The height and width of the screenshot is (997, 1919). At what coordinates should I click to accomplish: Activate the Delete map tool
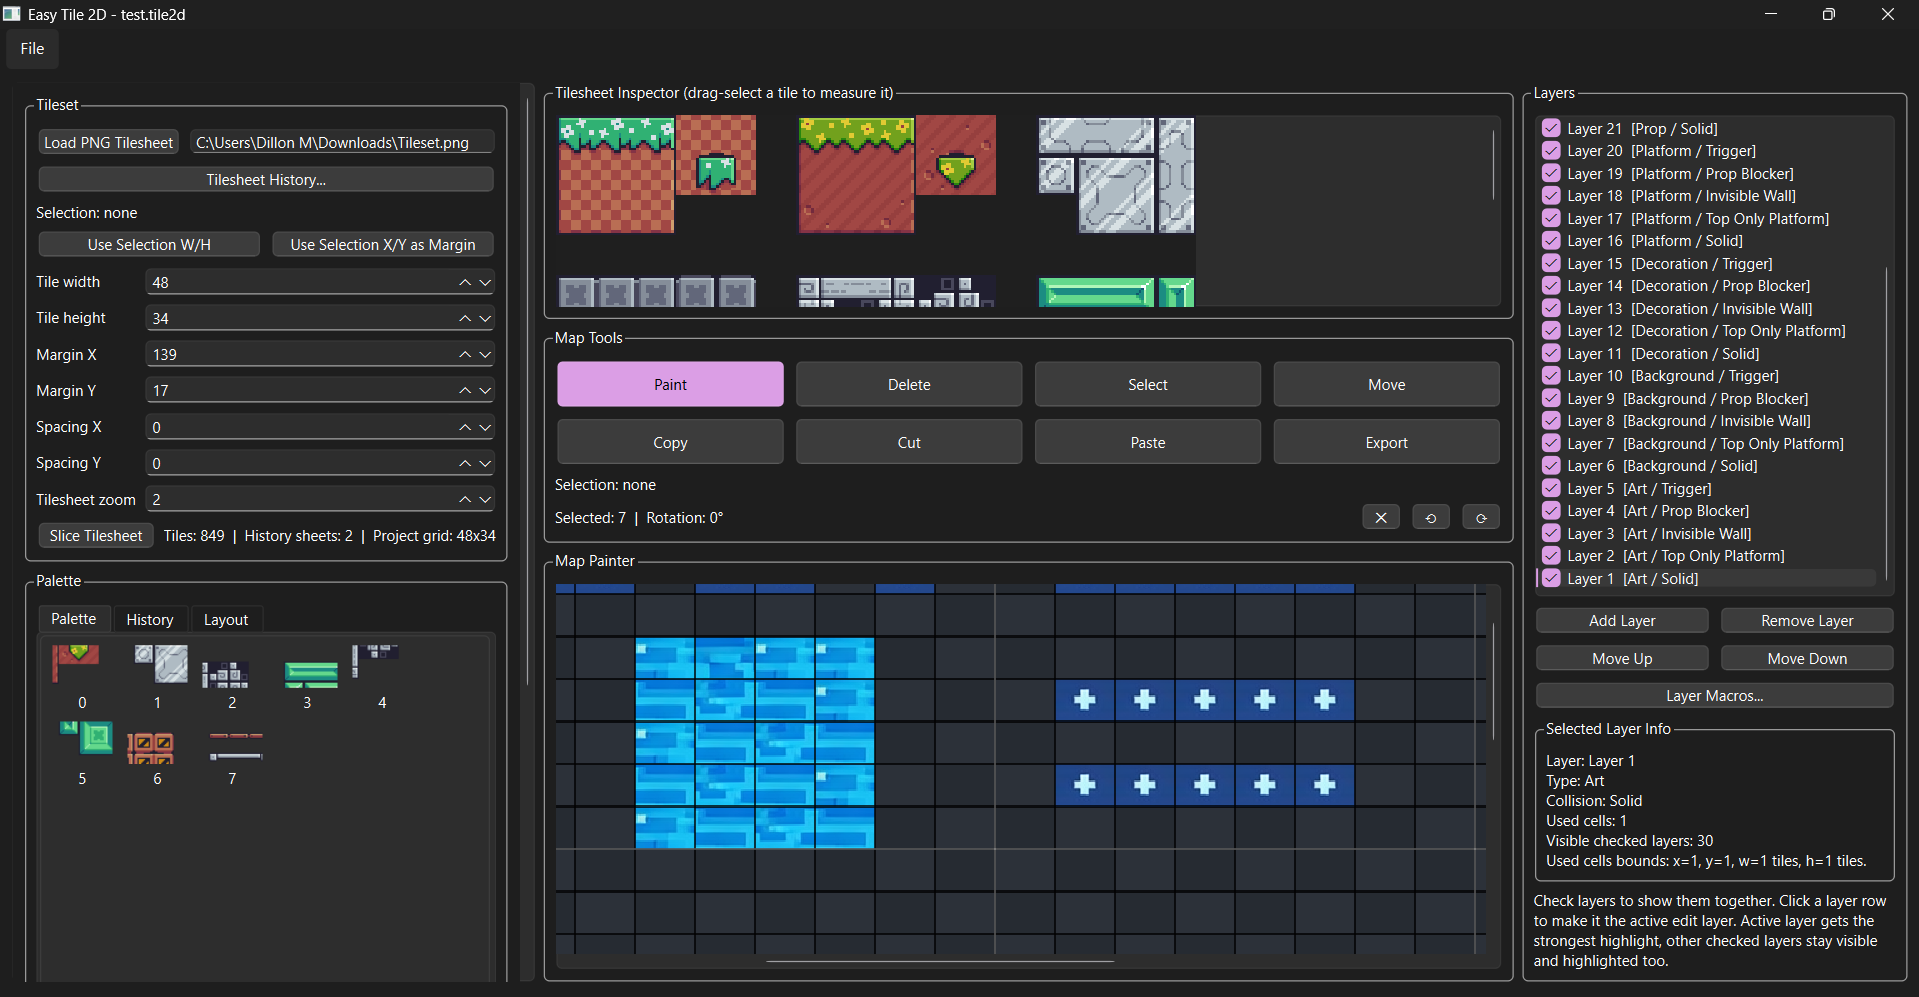point(909,385)
